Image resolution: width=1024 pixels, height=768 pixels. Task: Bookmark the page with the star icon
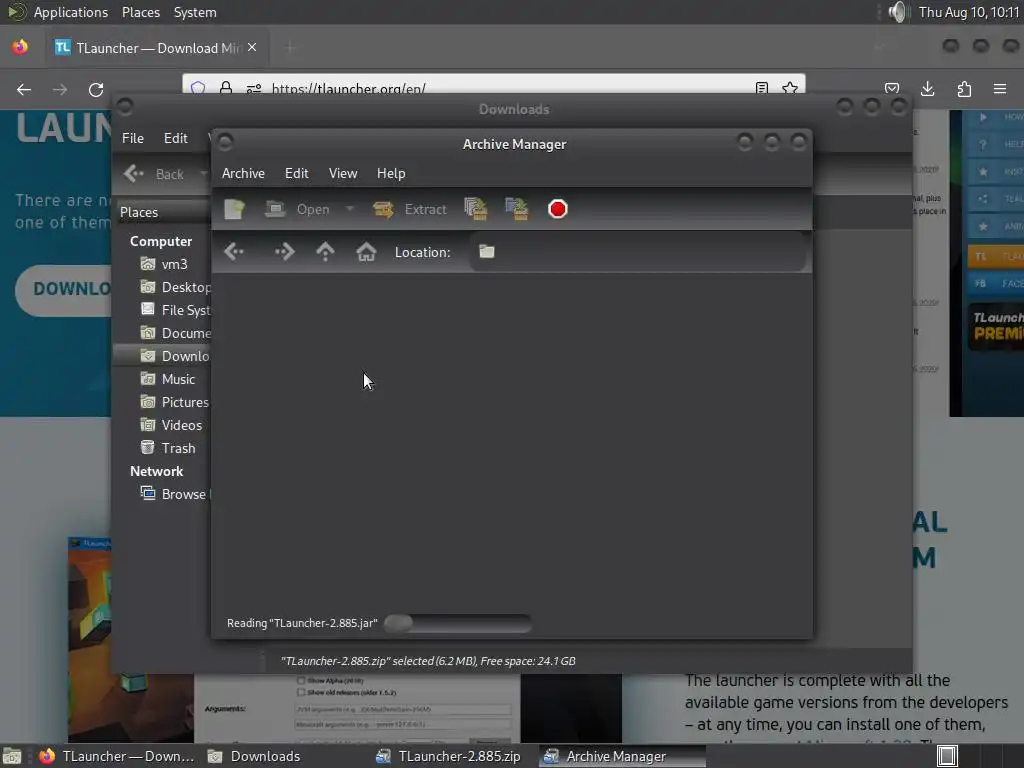coord(790,88)
